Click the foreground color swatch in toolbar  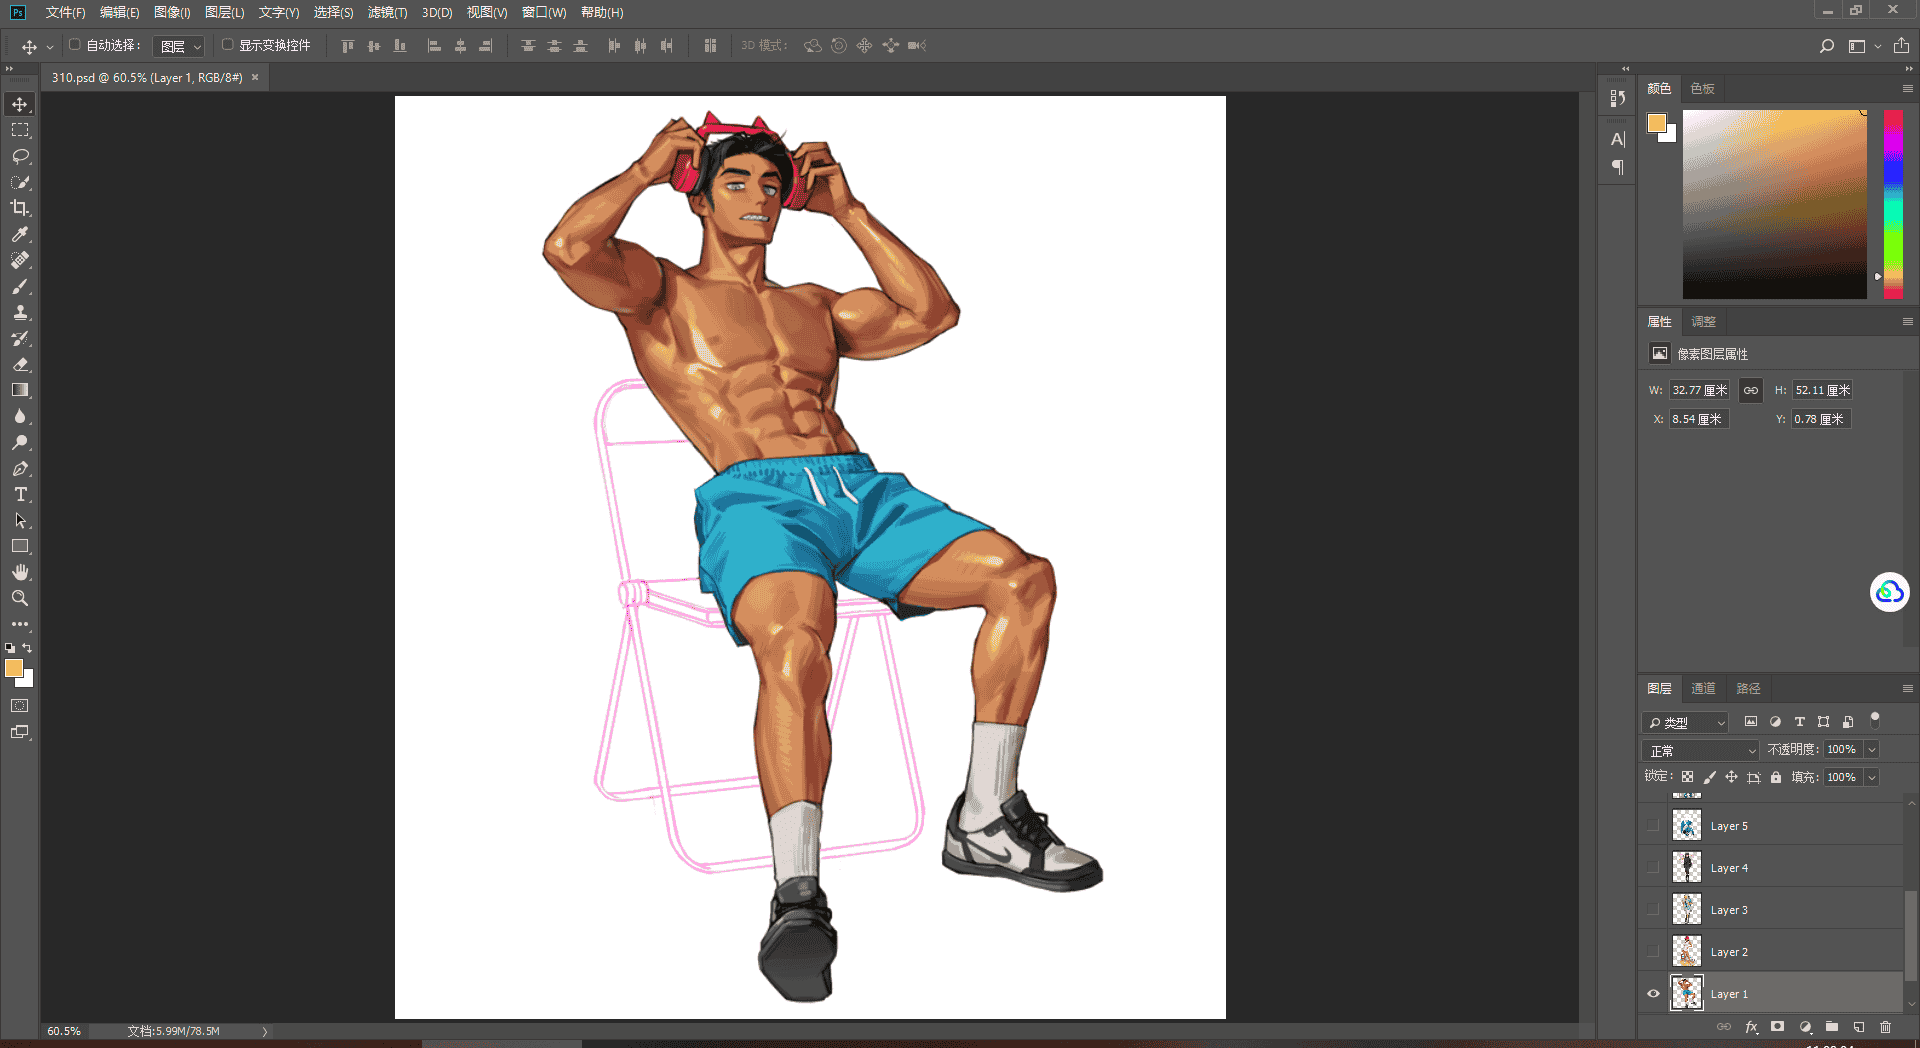point(13,668)
